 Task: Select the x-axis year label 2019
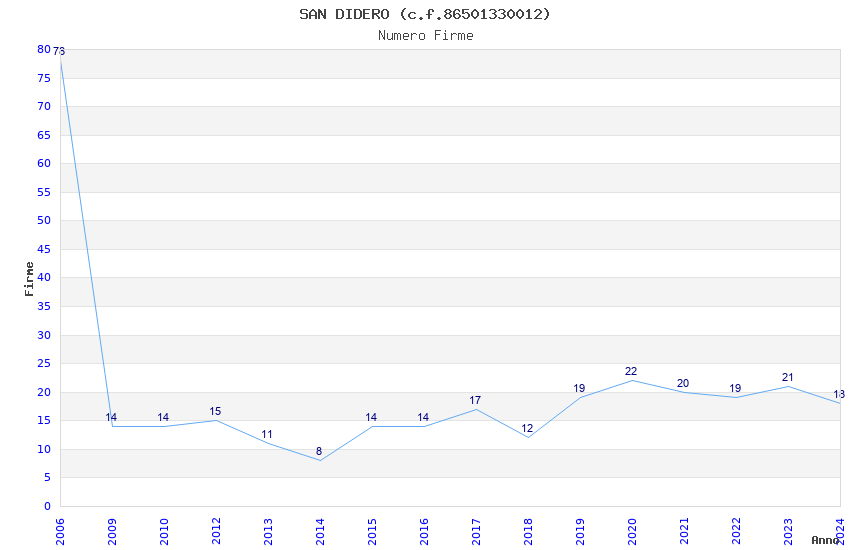(580, 532)
